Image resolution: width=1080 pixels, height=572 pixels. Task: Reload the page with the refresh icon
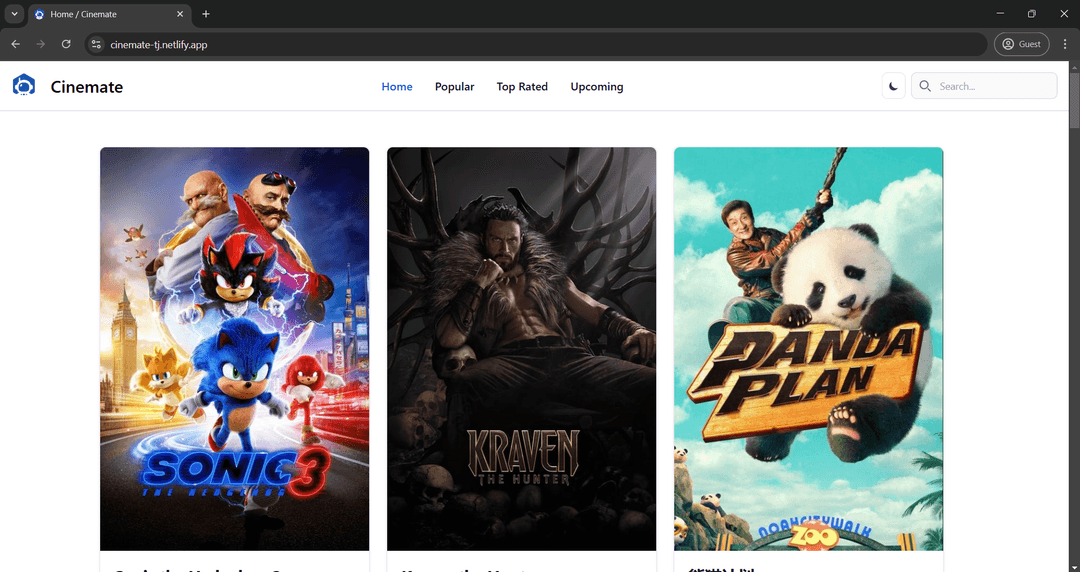66,44
